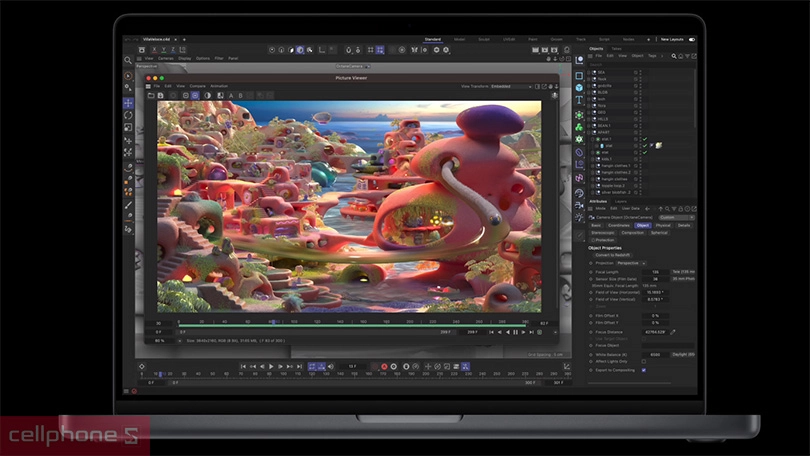This screenshot has width=810, height=456.
Task: Toggle Z axis lock in top toolbar
Action: point(173,50)
